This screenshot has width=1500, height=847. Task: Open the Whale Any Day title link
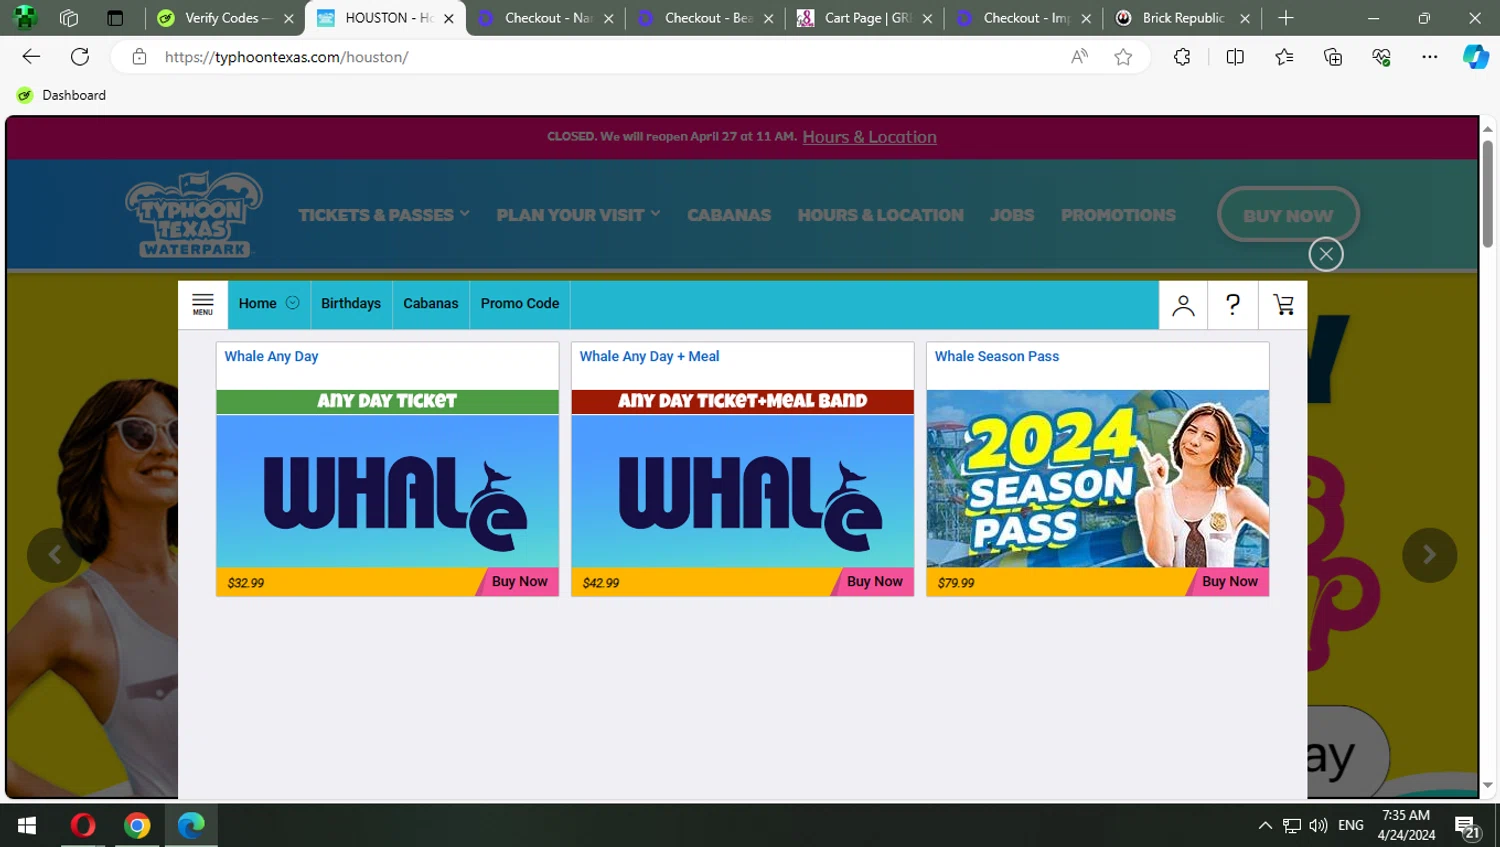tap(271, 356)
